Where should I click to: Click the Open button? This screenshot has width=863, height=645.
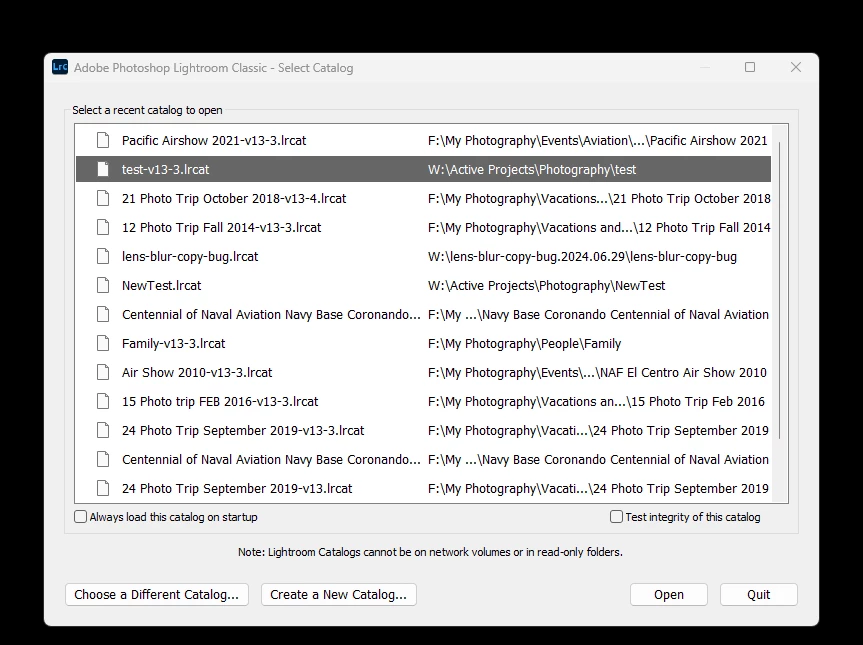(x=669, y=595)
